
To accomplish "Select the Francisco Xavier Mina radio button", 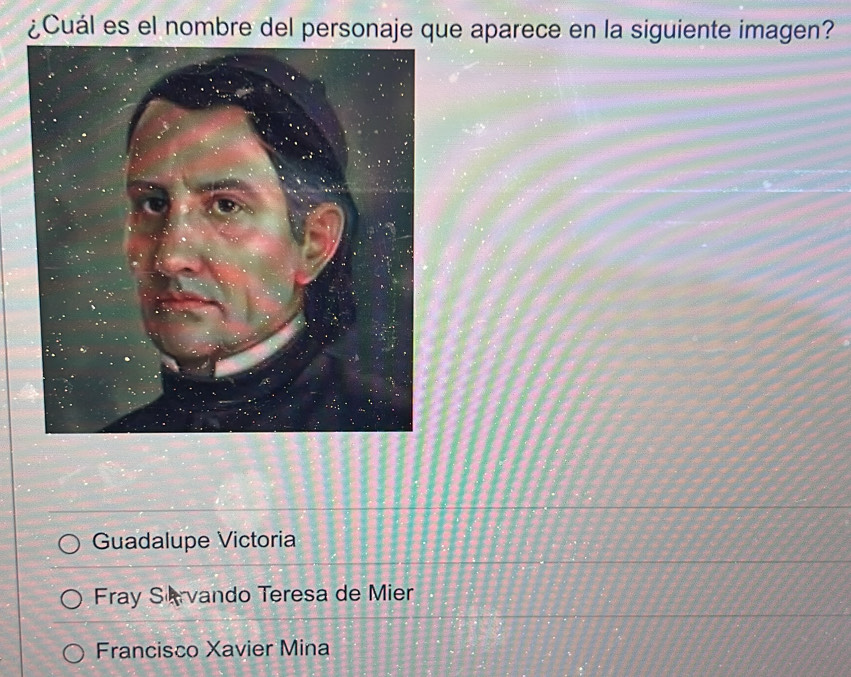I will (73, 653).
